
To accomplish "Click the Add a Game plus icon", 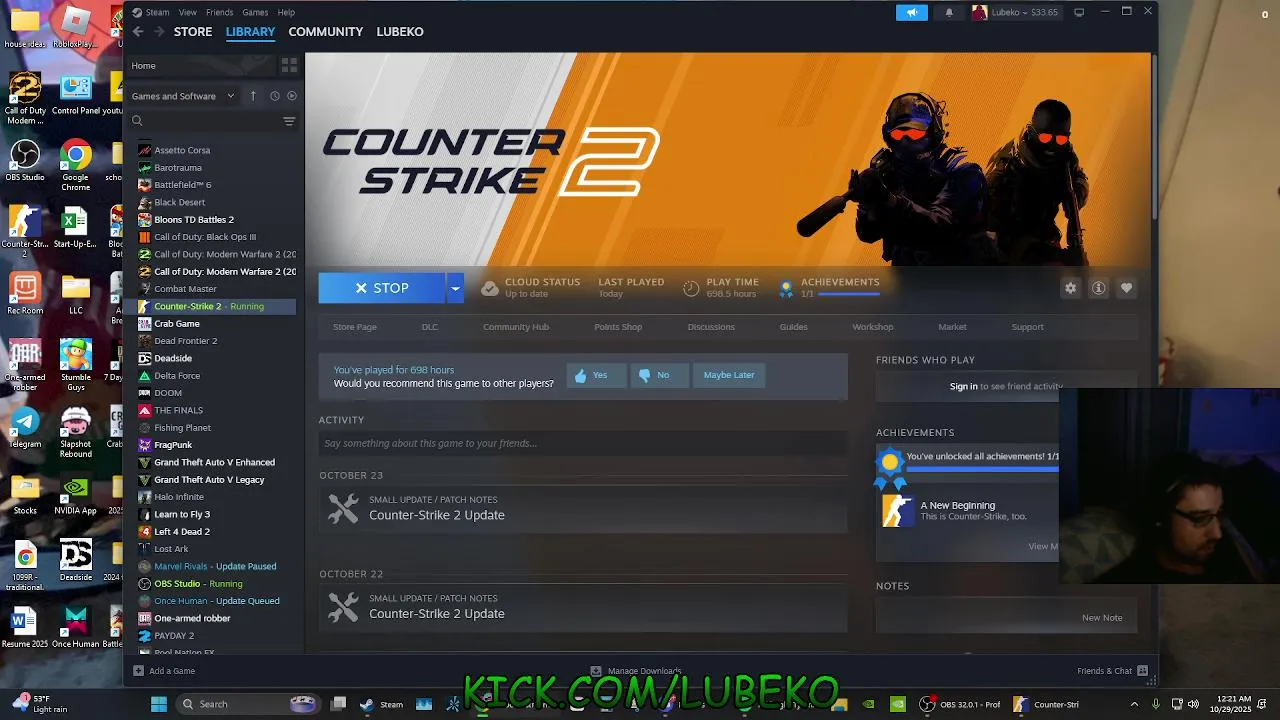I will (139, 671).
